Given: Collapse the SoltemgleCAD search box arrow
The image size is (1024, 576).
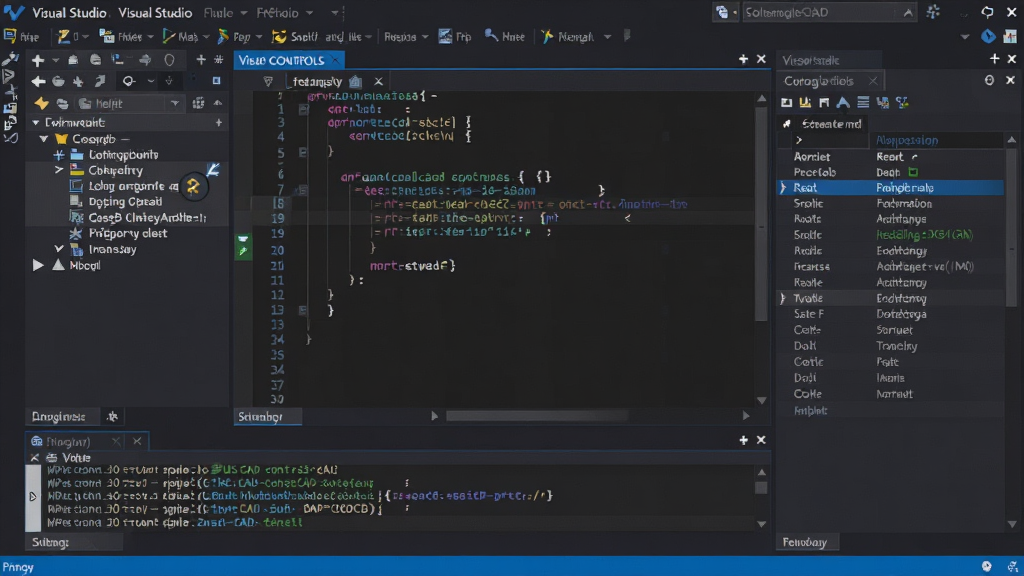Looking at the screenshot, I should click(908, 12).
